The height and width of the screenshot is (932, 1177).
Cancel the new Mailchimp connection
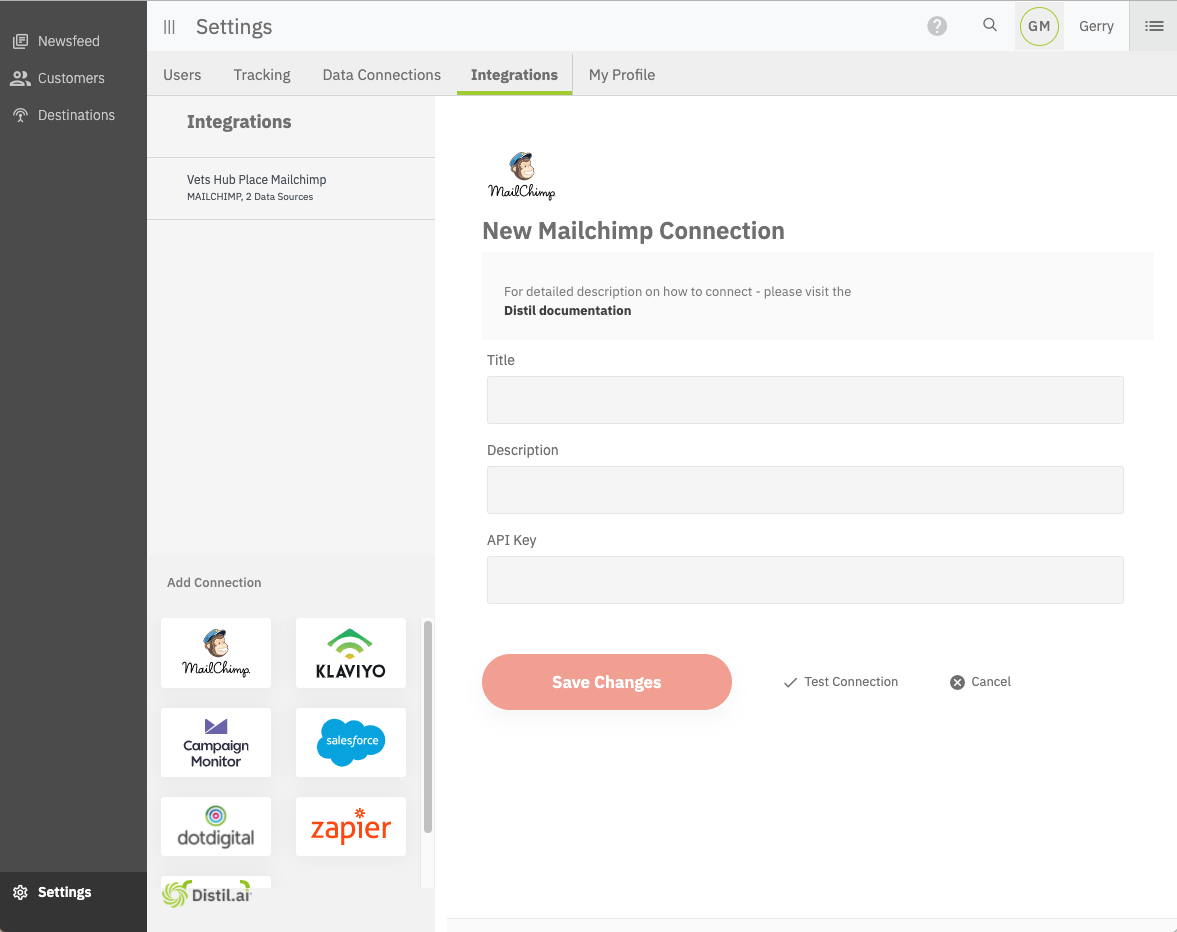[x=980, y=682]
